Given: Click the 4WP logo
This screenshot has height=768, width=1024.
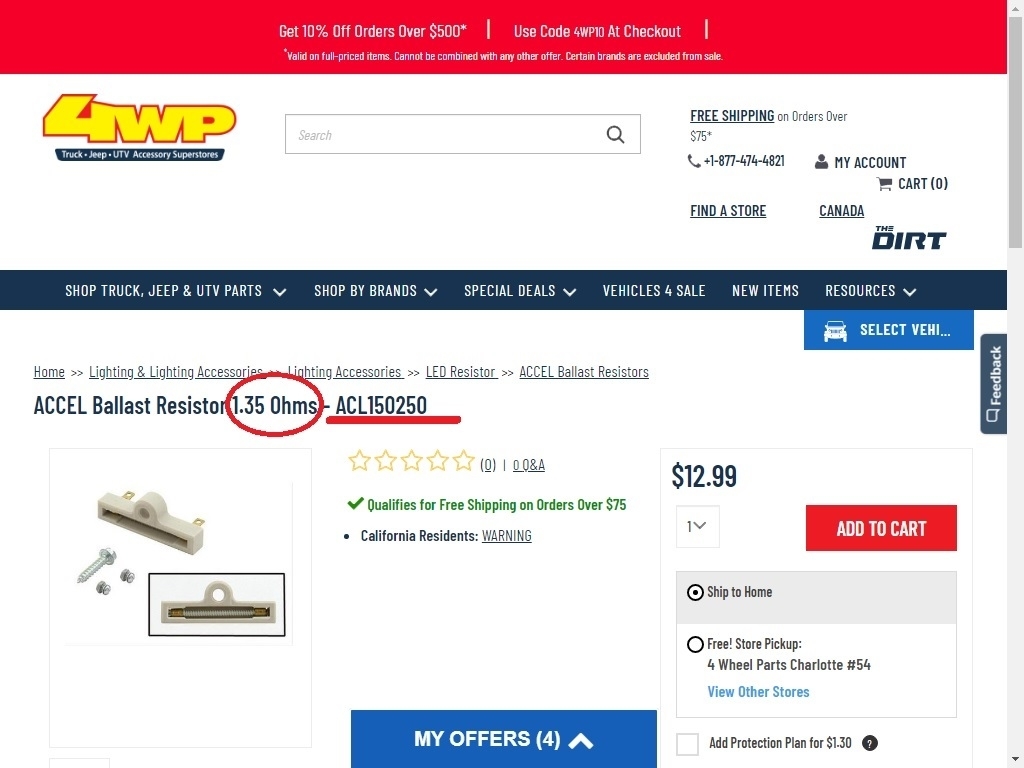Looking at the screenshot, I should pos(139,127).
